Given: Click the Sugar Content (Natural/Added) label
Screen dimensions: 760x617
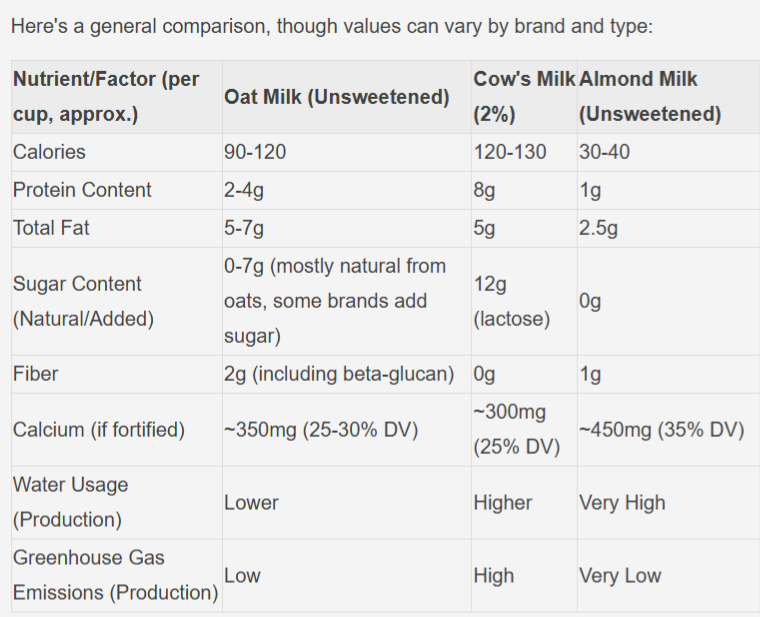Looking at the screenshot, I should (x=83, y=301).
